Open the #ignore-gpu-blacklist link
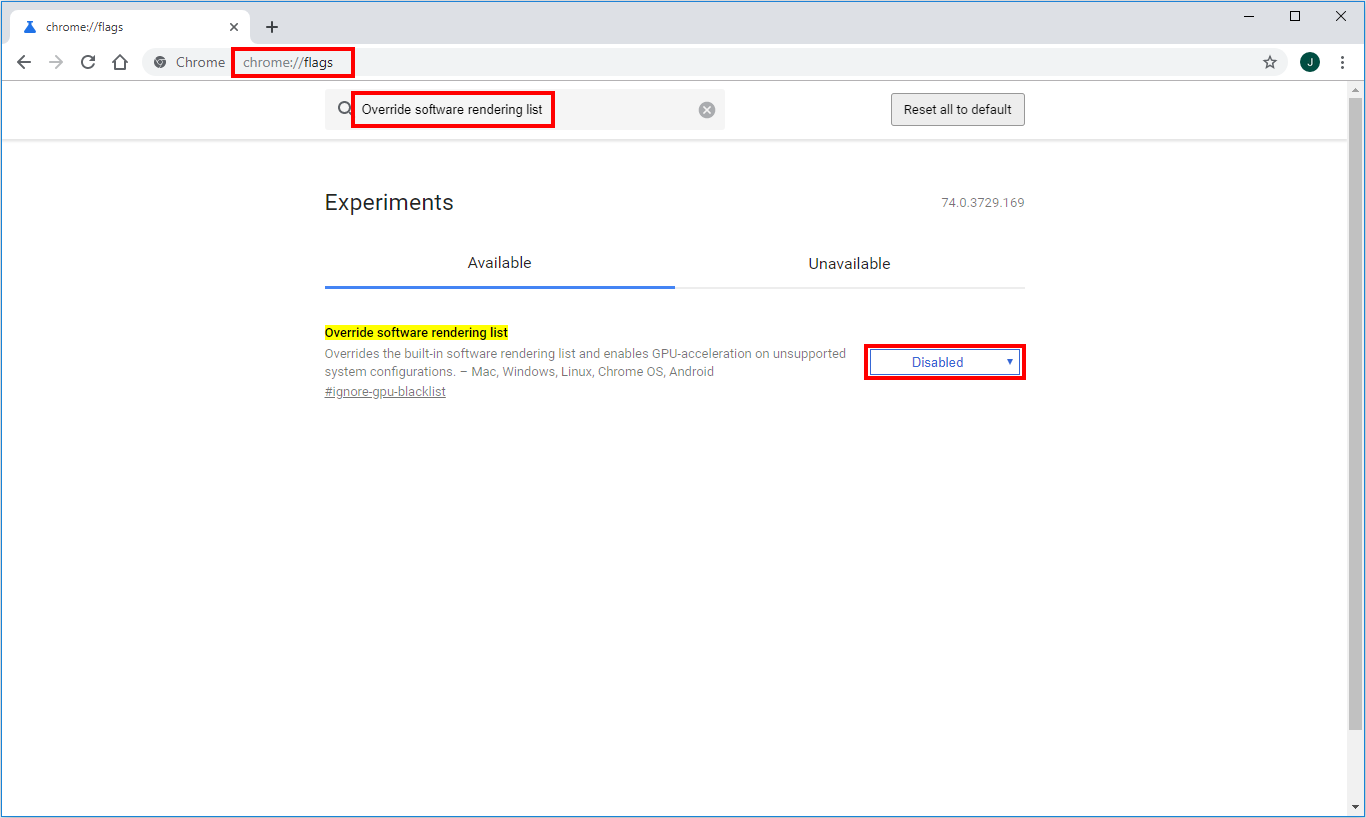Screen dimensions: 1366x818 click(x=385, y=392)
